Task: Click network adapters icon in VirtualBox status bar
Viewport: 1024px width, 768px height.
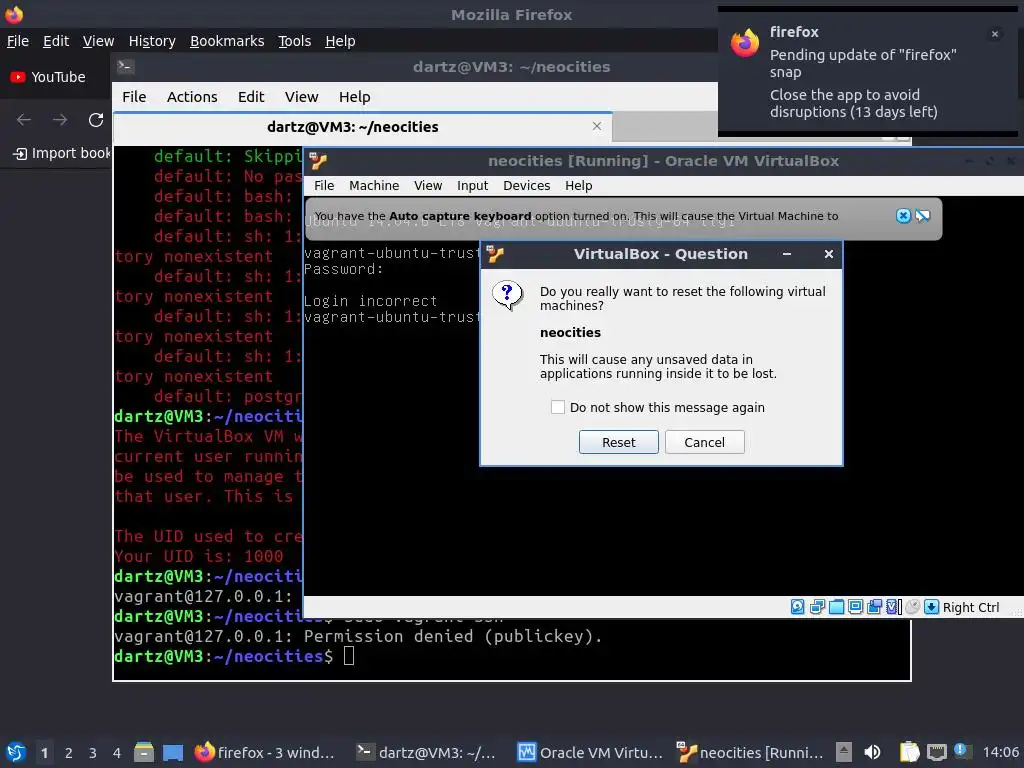Action: point(817,607)
